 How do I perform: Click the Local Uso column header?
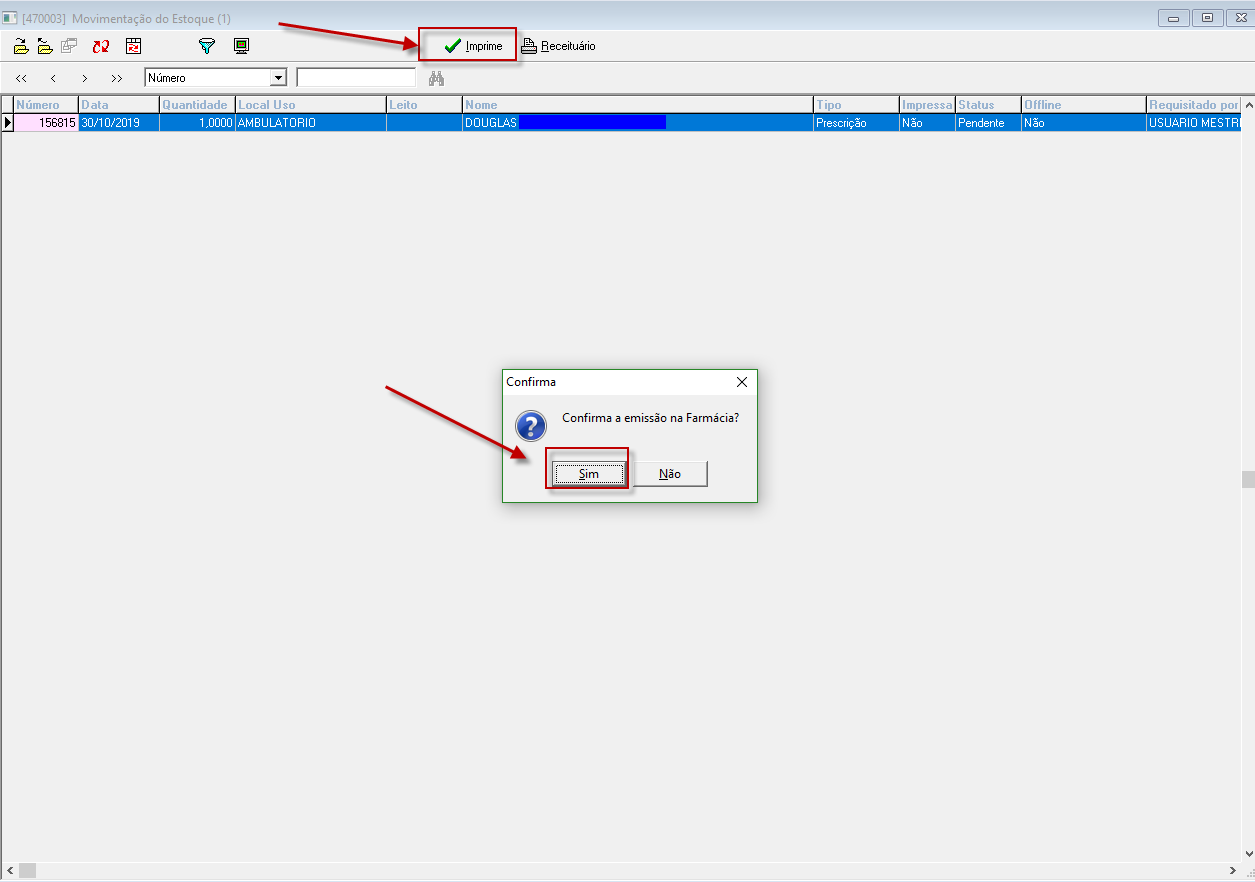click(311, 105)
